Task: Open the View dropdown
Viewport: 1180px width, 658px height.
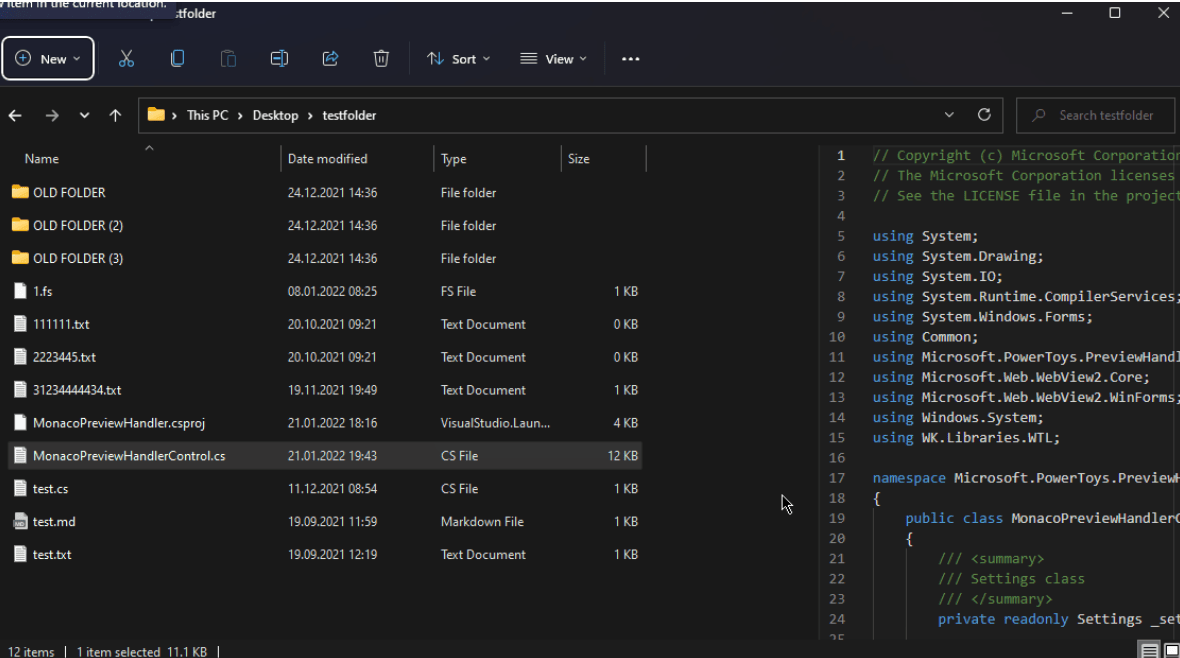Action: 553,59
